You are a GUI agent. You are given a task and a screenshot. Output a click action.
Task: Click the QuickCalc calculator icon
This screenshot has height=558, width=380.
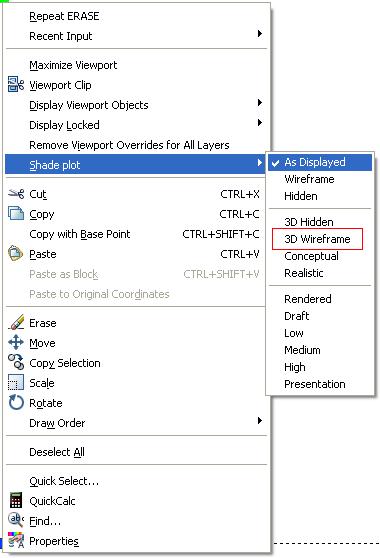pyautogui.click(x=16, y=500)
